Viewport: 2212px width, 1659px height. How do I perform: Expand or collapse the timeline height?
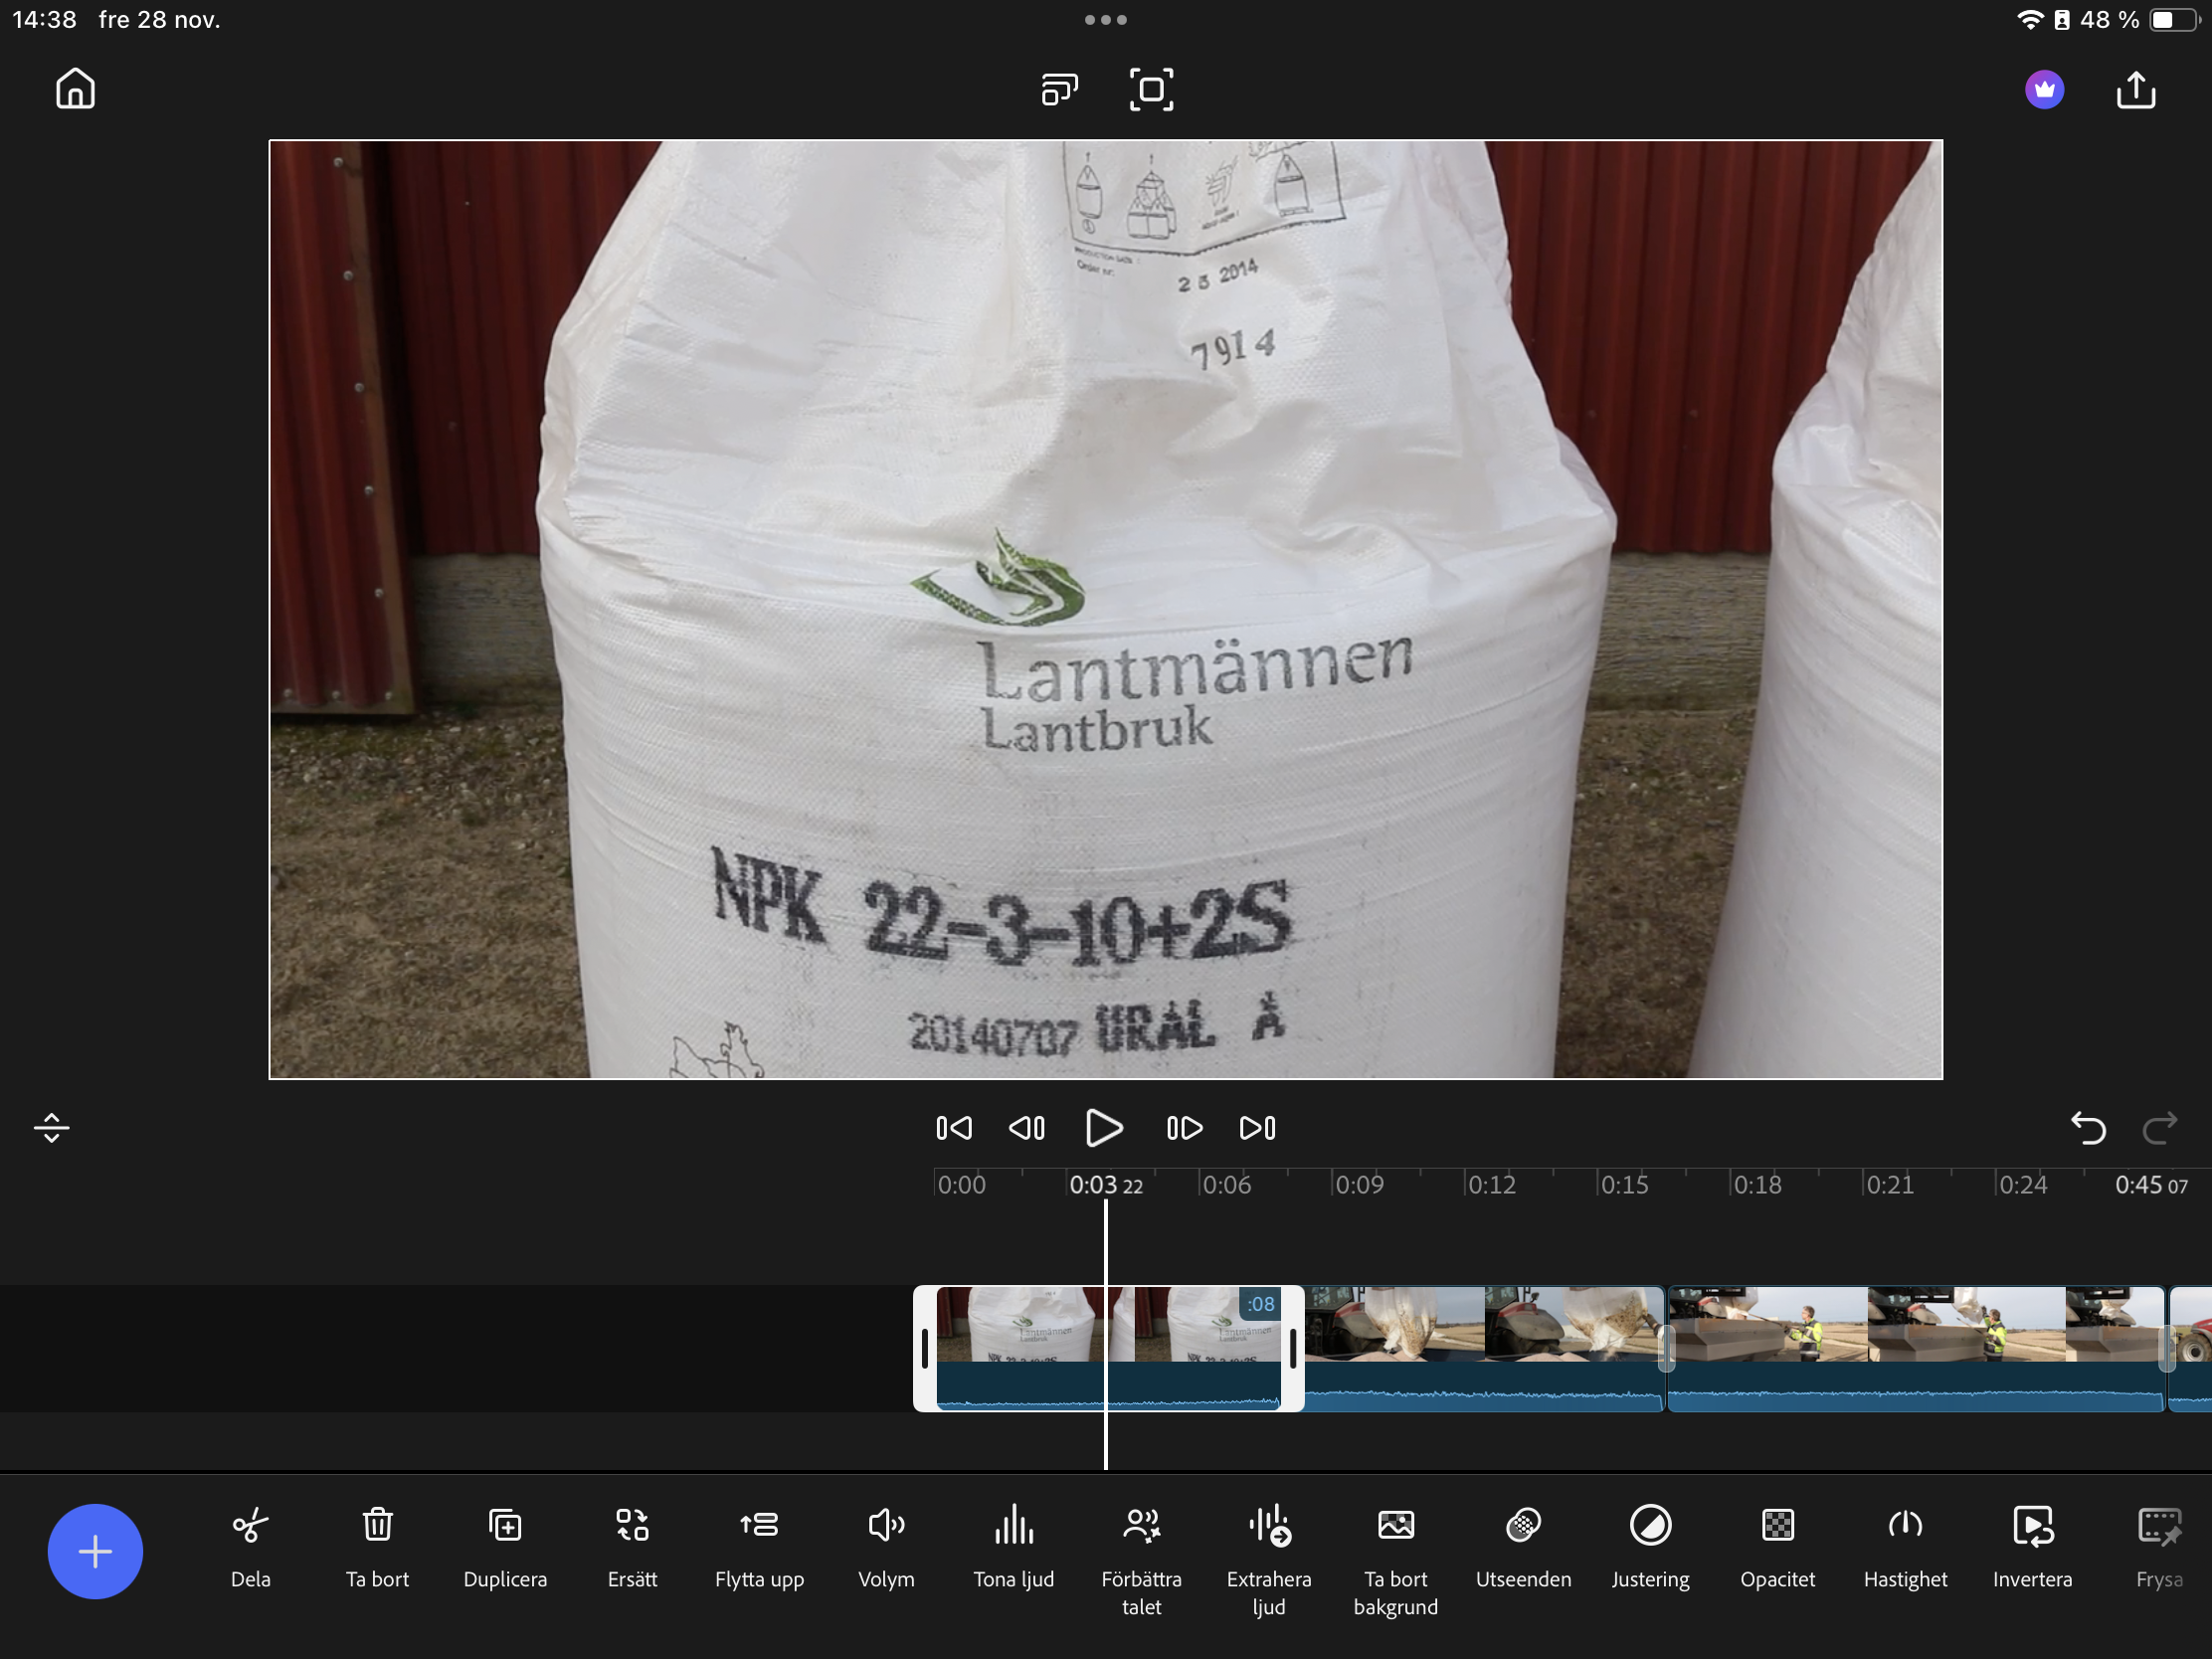51,1128
